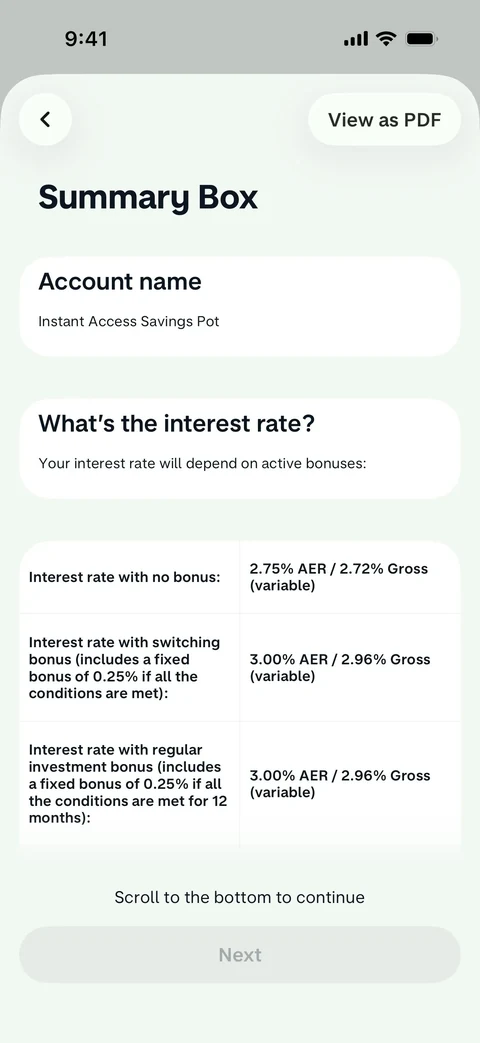This screenshot has height=1043, width=480.
Task: Select the switching bonus interest rate row
Action: coord(240,668)
